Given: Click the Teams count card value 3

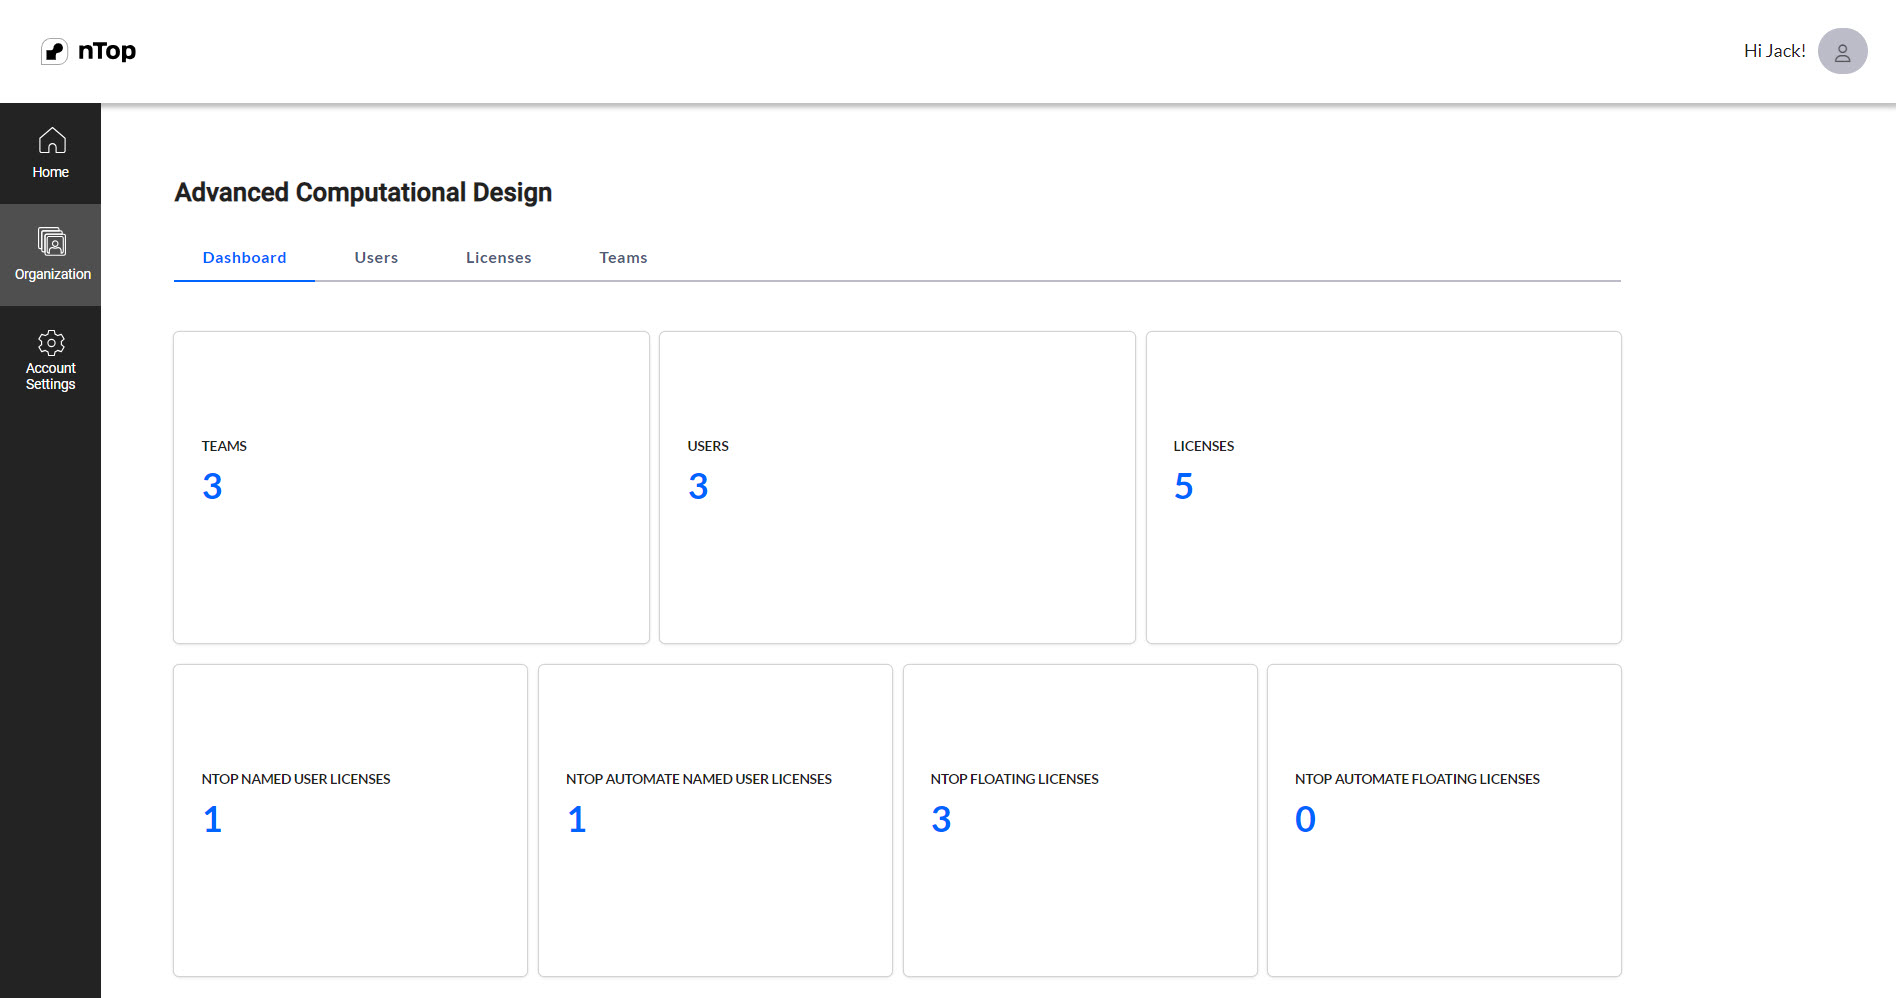Looking at the screenshot, I should click(212, 487).
